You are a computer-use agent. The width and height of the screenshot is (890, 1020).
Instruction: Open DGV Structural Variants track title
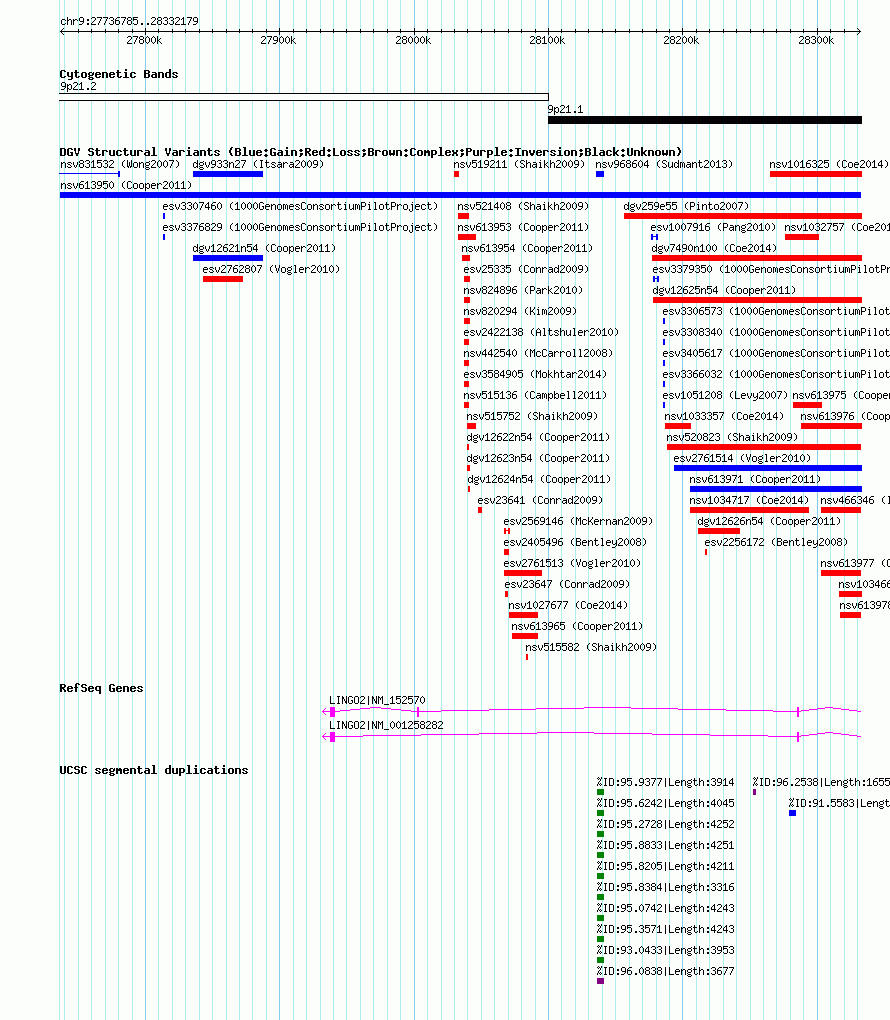(x=371, y=152)
